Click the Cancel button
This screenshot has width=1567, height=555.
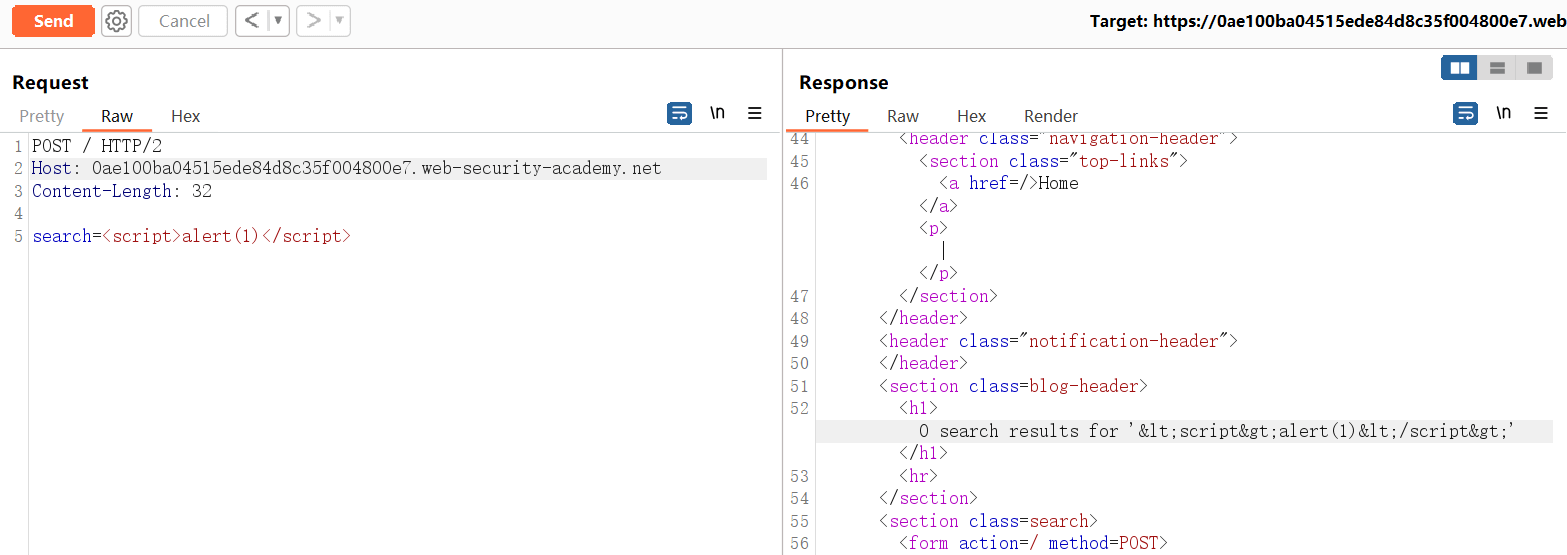(x=184, y=21)
